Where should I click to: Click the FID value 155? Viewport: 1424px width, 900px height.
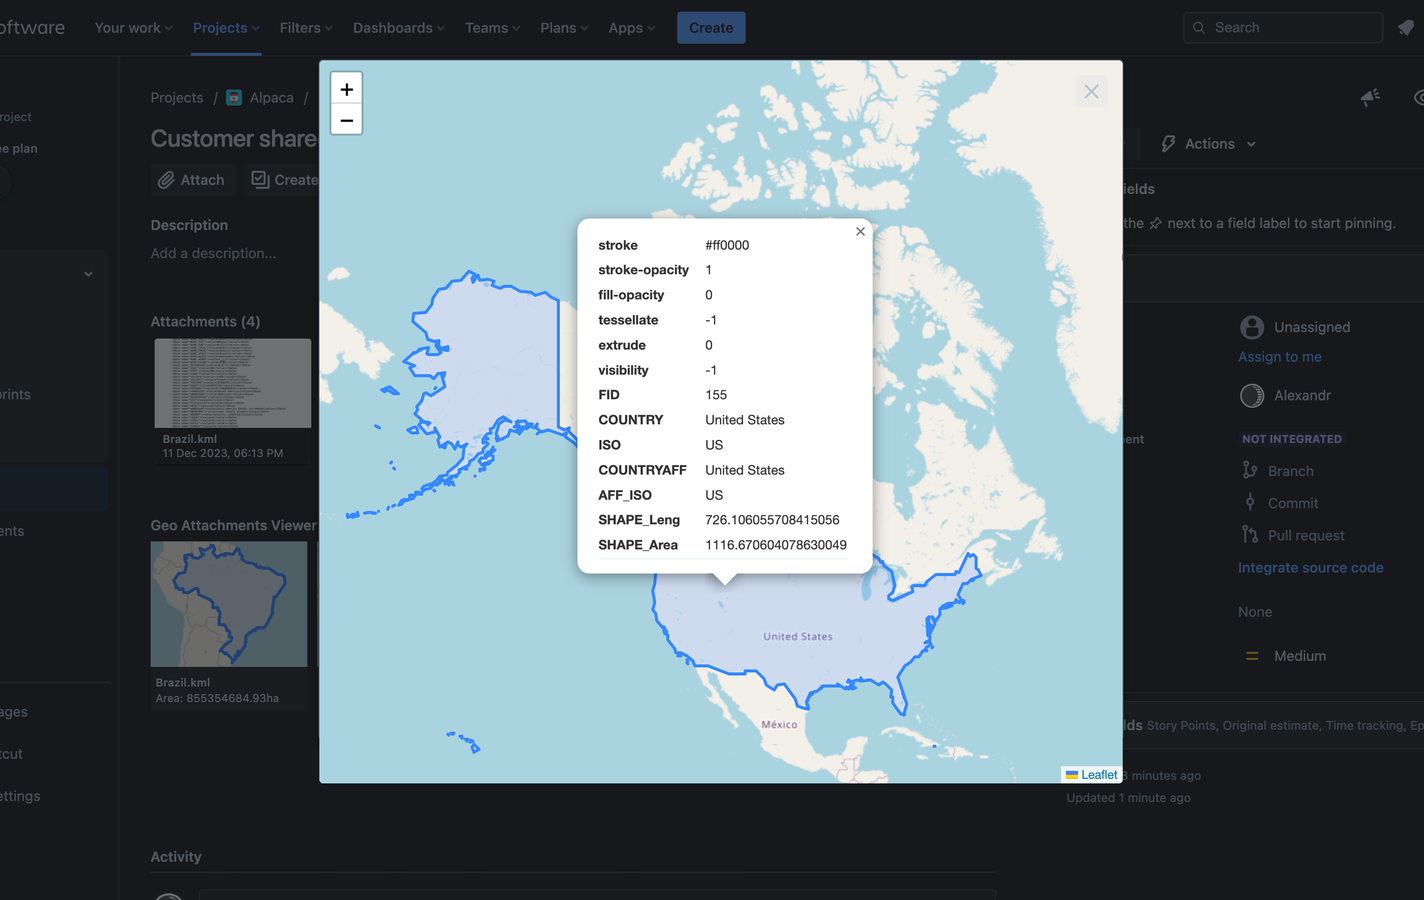tap(716, 395)
